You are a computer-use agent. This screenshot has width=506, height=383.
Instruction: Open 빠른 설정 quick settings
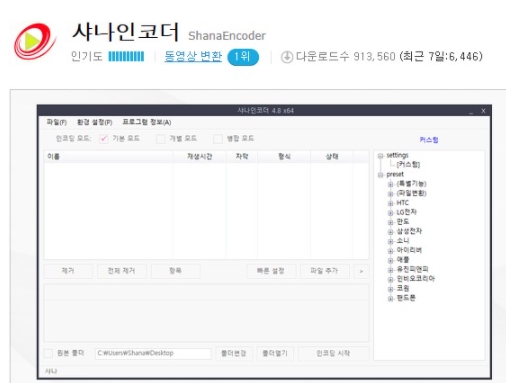(271, 271)
